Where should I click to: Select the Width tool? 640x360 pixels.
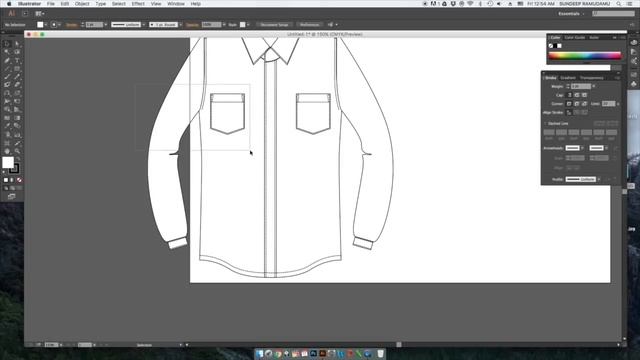point(7,101)
